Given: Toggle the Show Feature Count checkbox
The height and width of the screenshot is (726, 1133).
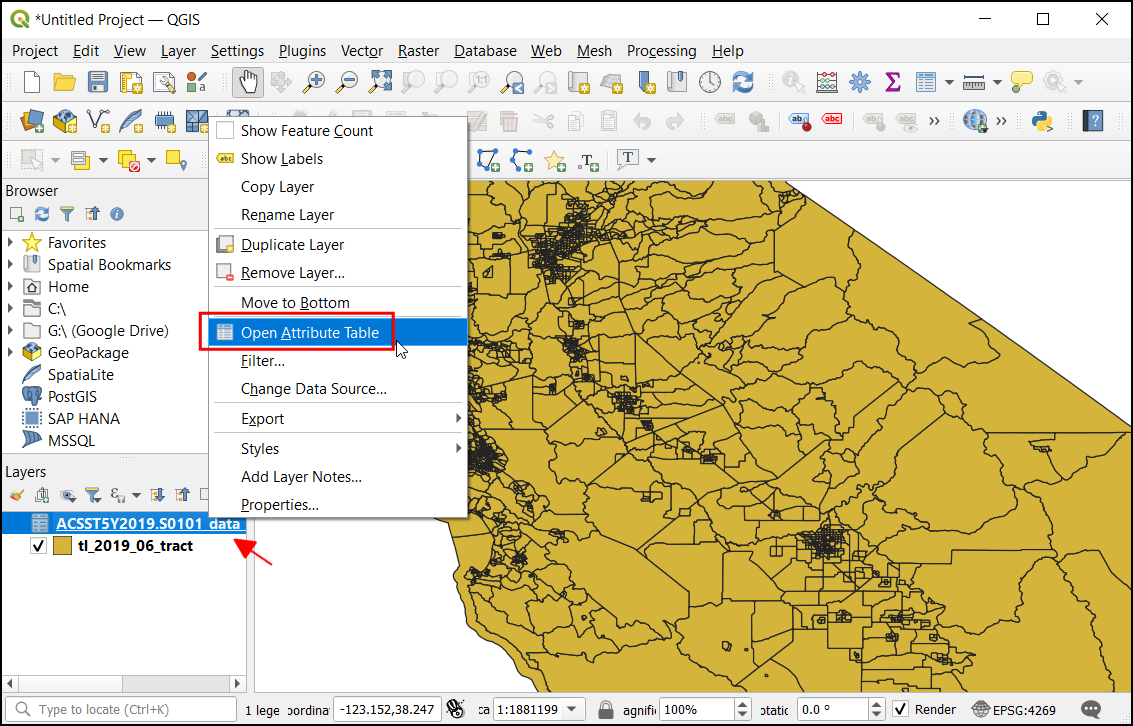Looking at the screenshot, I should click(x=225, y=131).
